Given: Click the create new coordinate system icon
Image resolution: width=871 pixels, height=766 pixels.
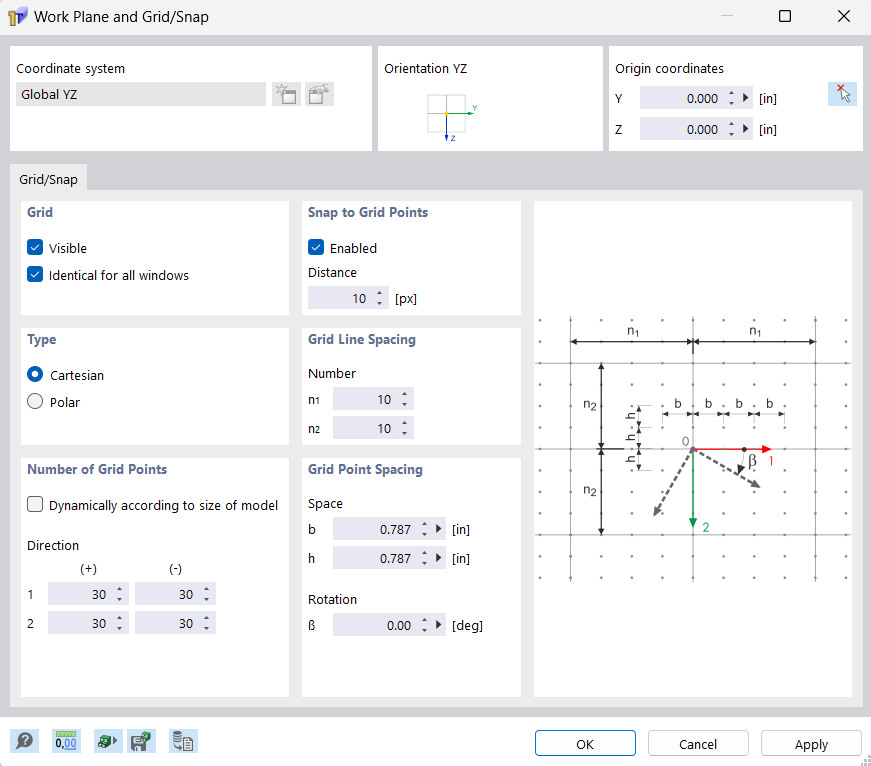Looking at the screenshot, I should point(286,95).
